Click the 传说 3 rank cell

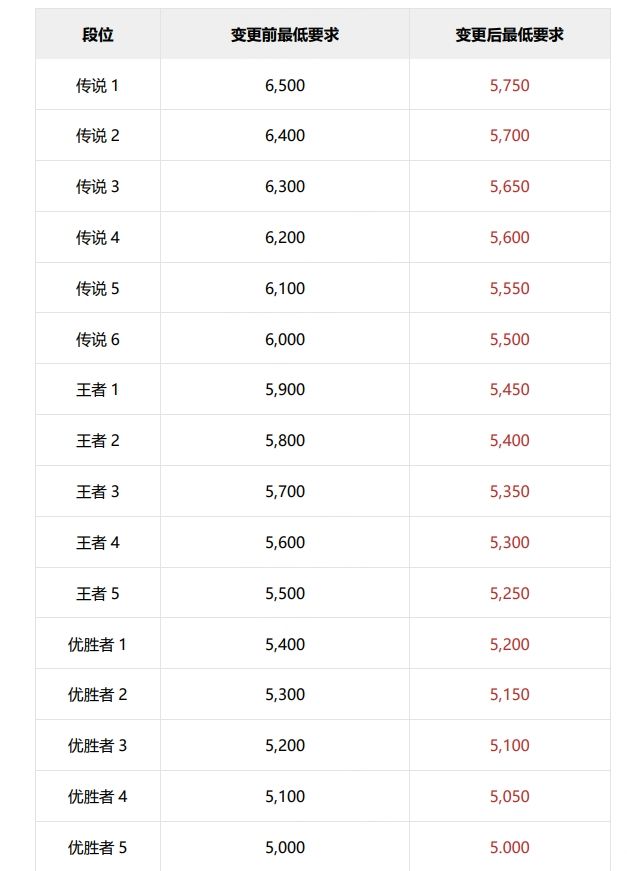coord(98,186)
